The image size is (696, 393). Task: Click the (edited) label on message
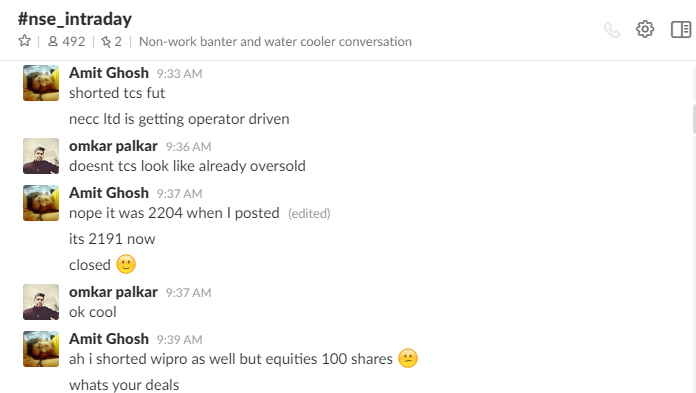309,214
